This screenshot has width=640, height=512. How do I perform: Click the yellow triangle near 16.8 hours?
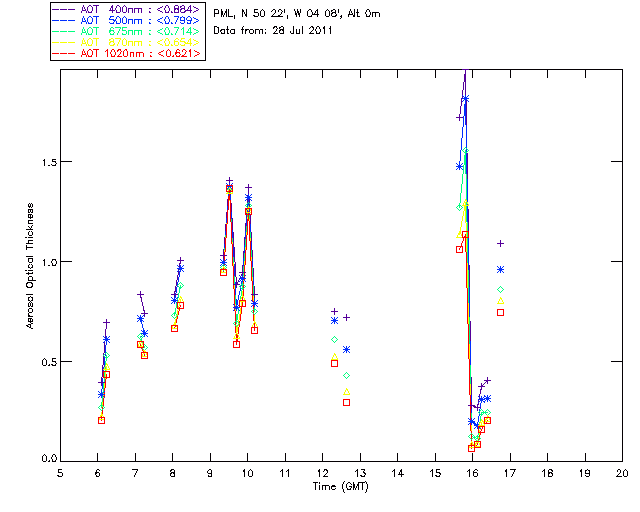coord(501,300)
